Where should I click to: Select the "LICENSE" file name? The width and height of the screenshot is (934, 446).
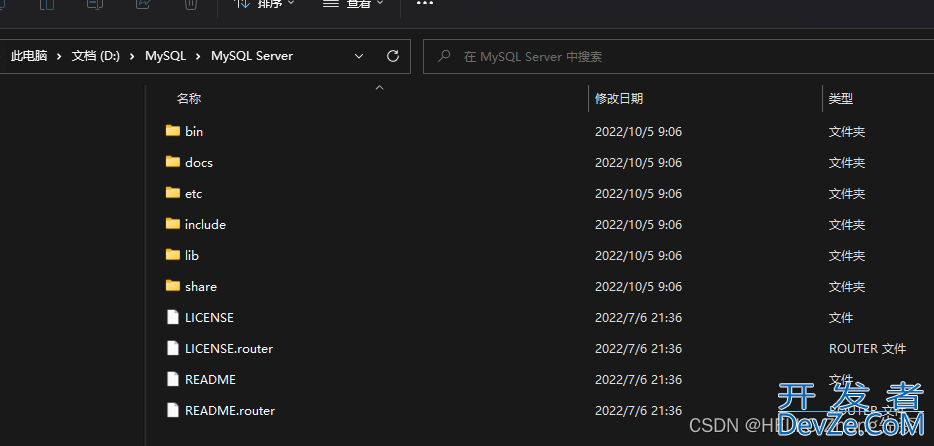210,317
